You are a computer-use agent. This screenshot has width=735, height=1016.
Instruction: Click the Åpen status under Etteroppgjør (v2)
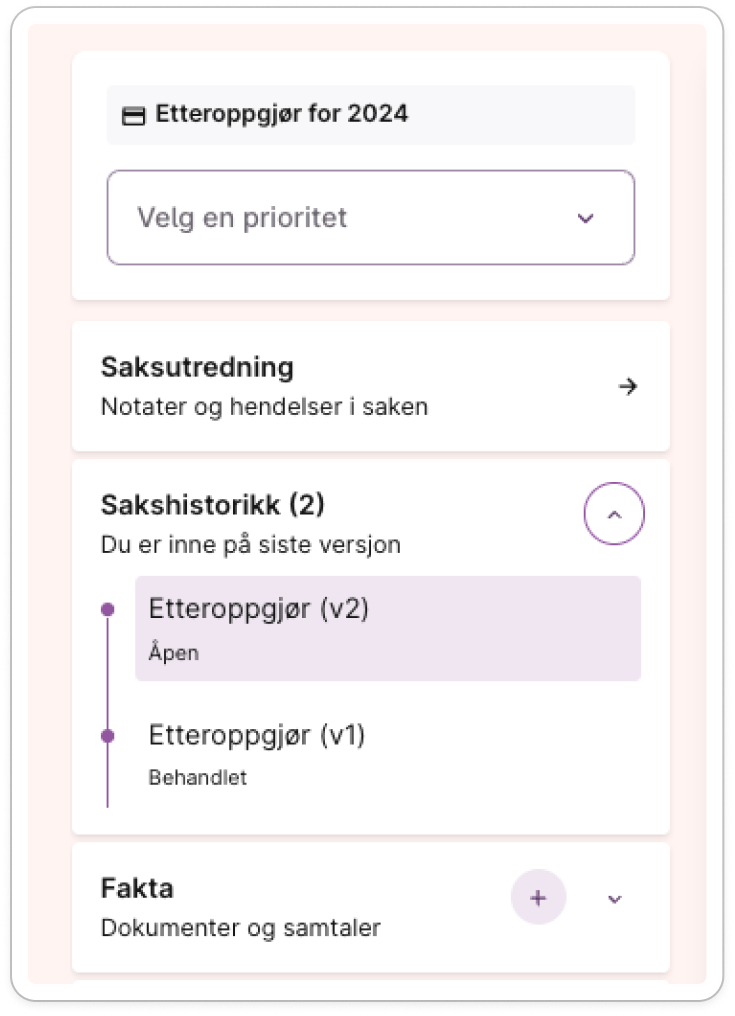click(x=174, y=652)
